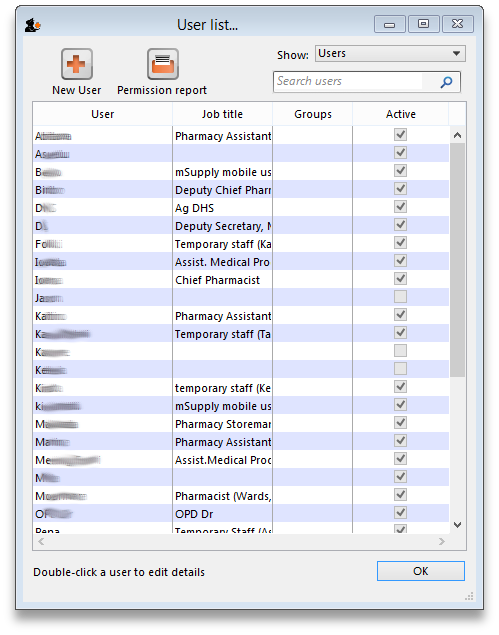
Task: Click the scroll down arrow of user list
Action: tap(457, 525)
